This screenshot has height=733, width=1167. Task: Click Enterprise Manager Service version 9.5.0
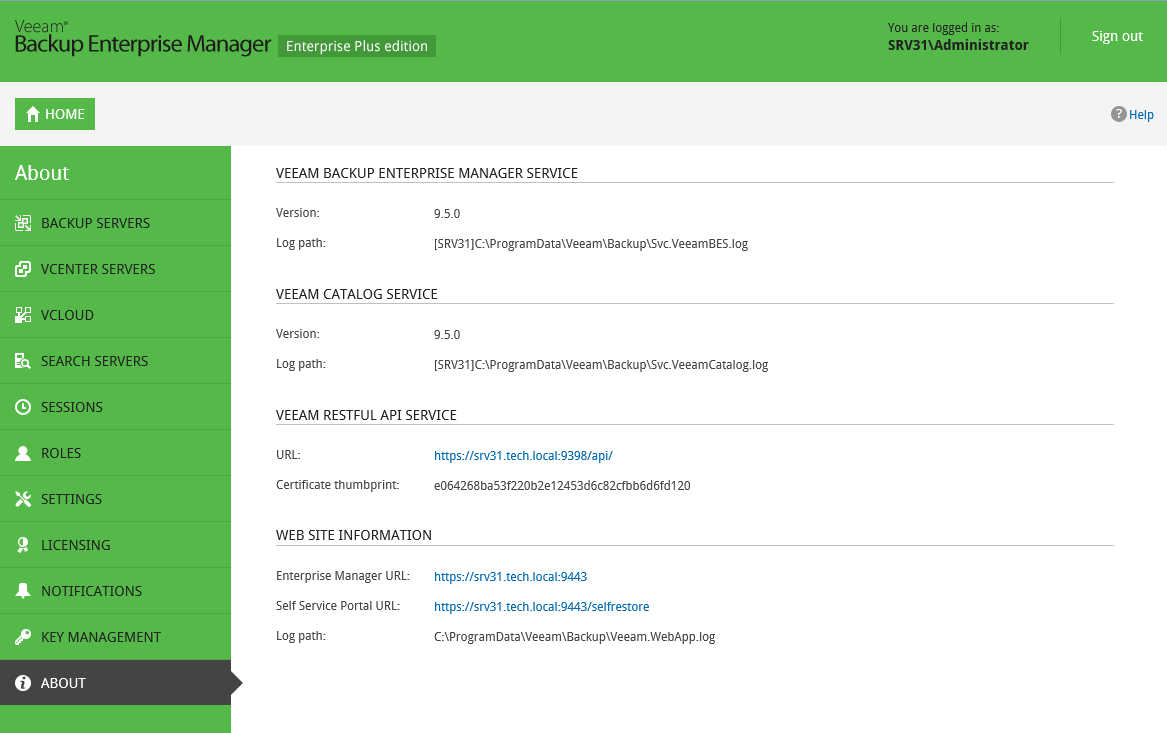pos(447,214)
